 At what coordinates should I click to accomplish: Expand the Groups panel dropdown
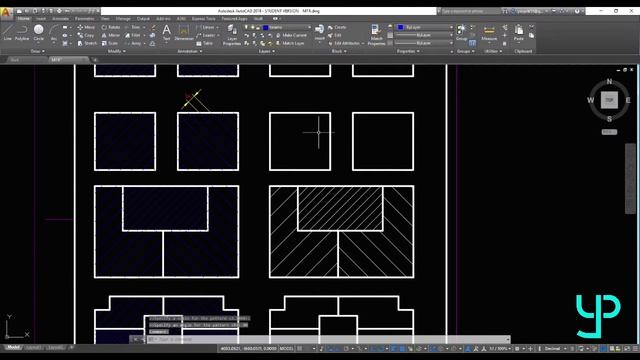466,51
